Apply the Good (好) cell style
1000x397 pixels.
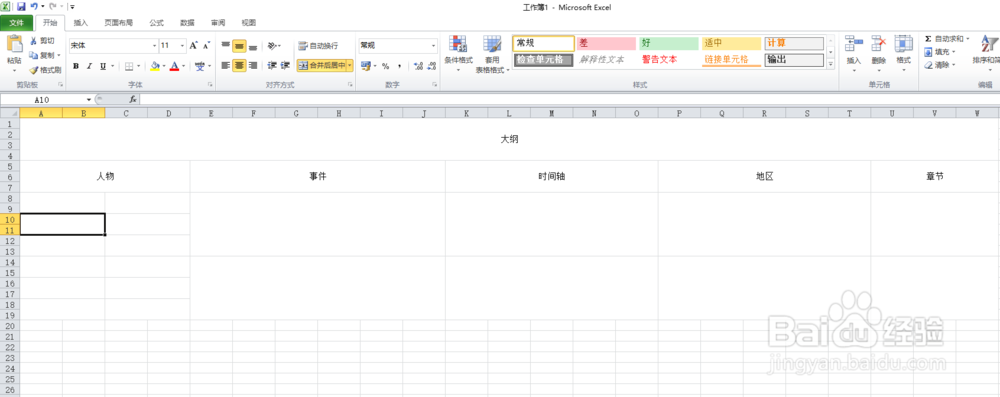pos(668,43)
